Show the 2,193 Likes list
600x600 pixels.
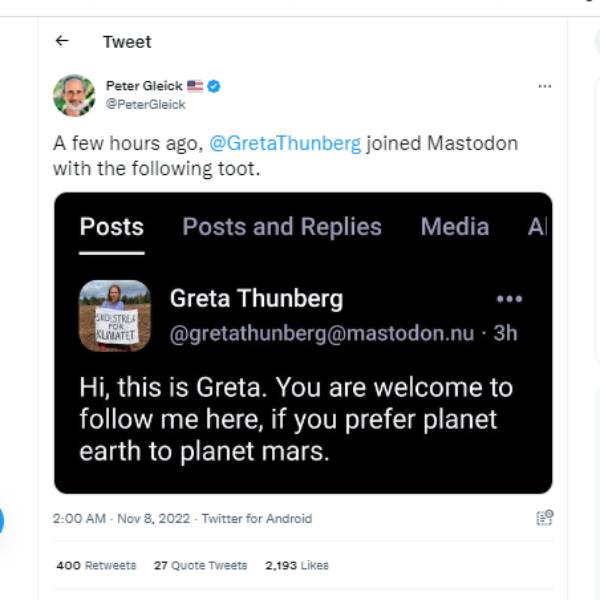pos(296,565)
